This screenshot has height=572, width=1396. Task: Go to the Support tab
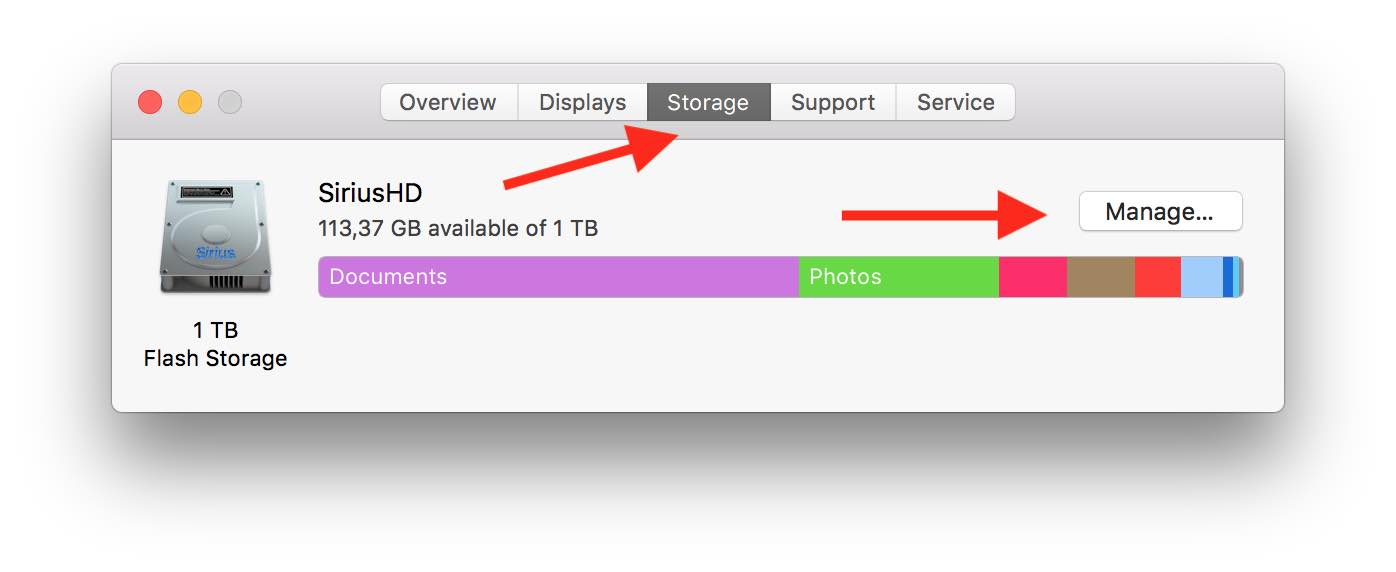[x=832, y=102]
